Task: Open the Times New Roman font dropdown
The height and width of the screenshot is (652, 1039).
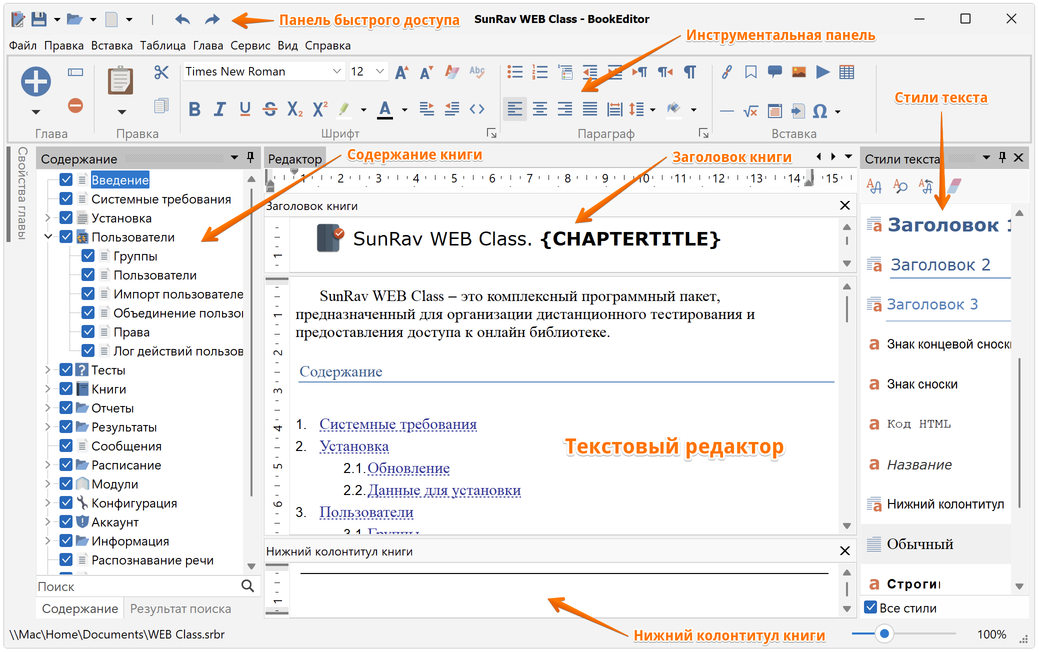Action: tap(337, 72)
